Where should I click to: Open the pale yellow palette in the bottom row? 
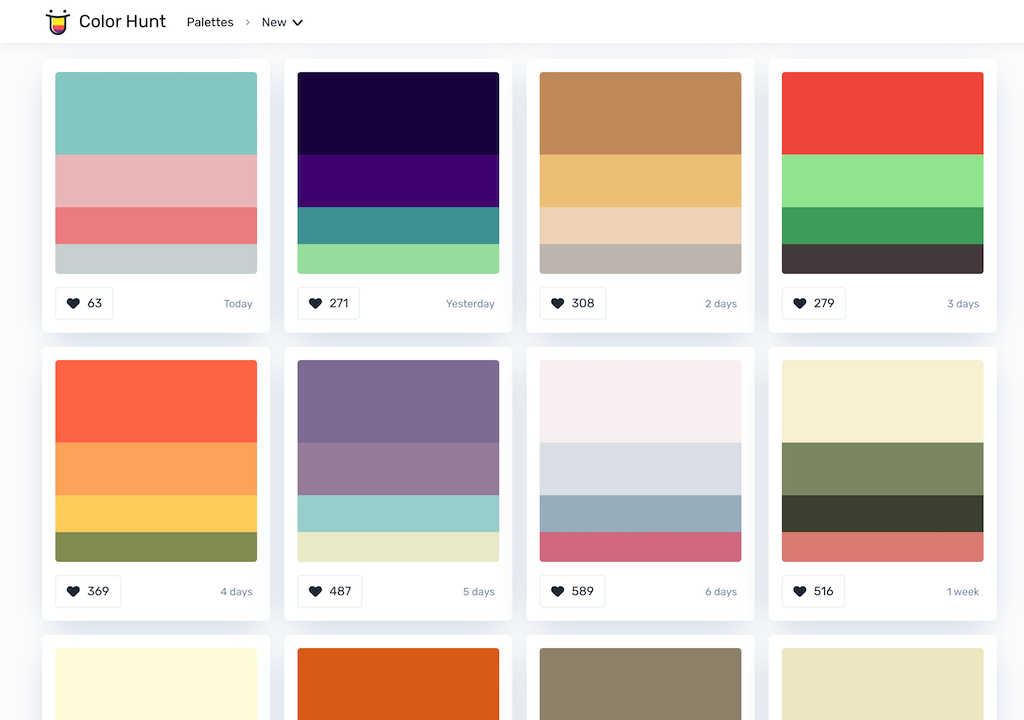tap(156, 684)
